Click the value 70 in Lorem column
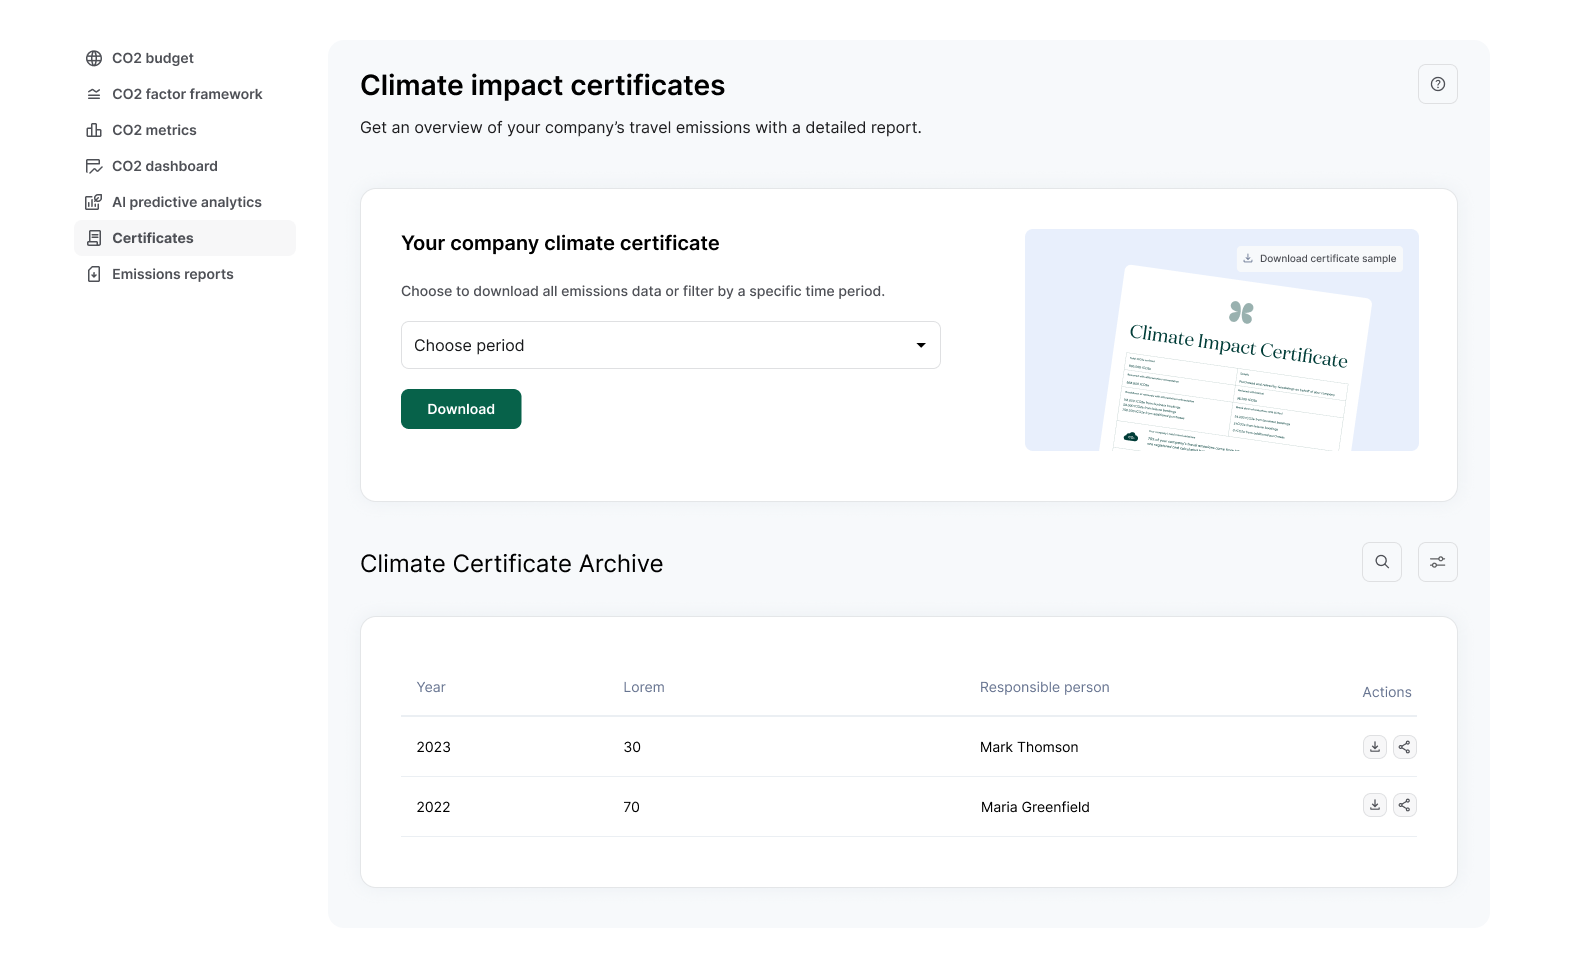The height and width of the screenshot is (968, 1569). coord(631,807)
